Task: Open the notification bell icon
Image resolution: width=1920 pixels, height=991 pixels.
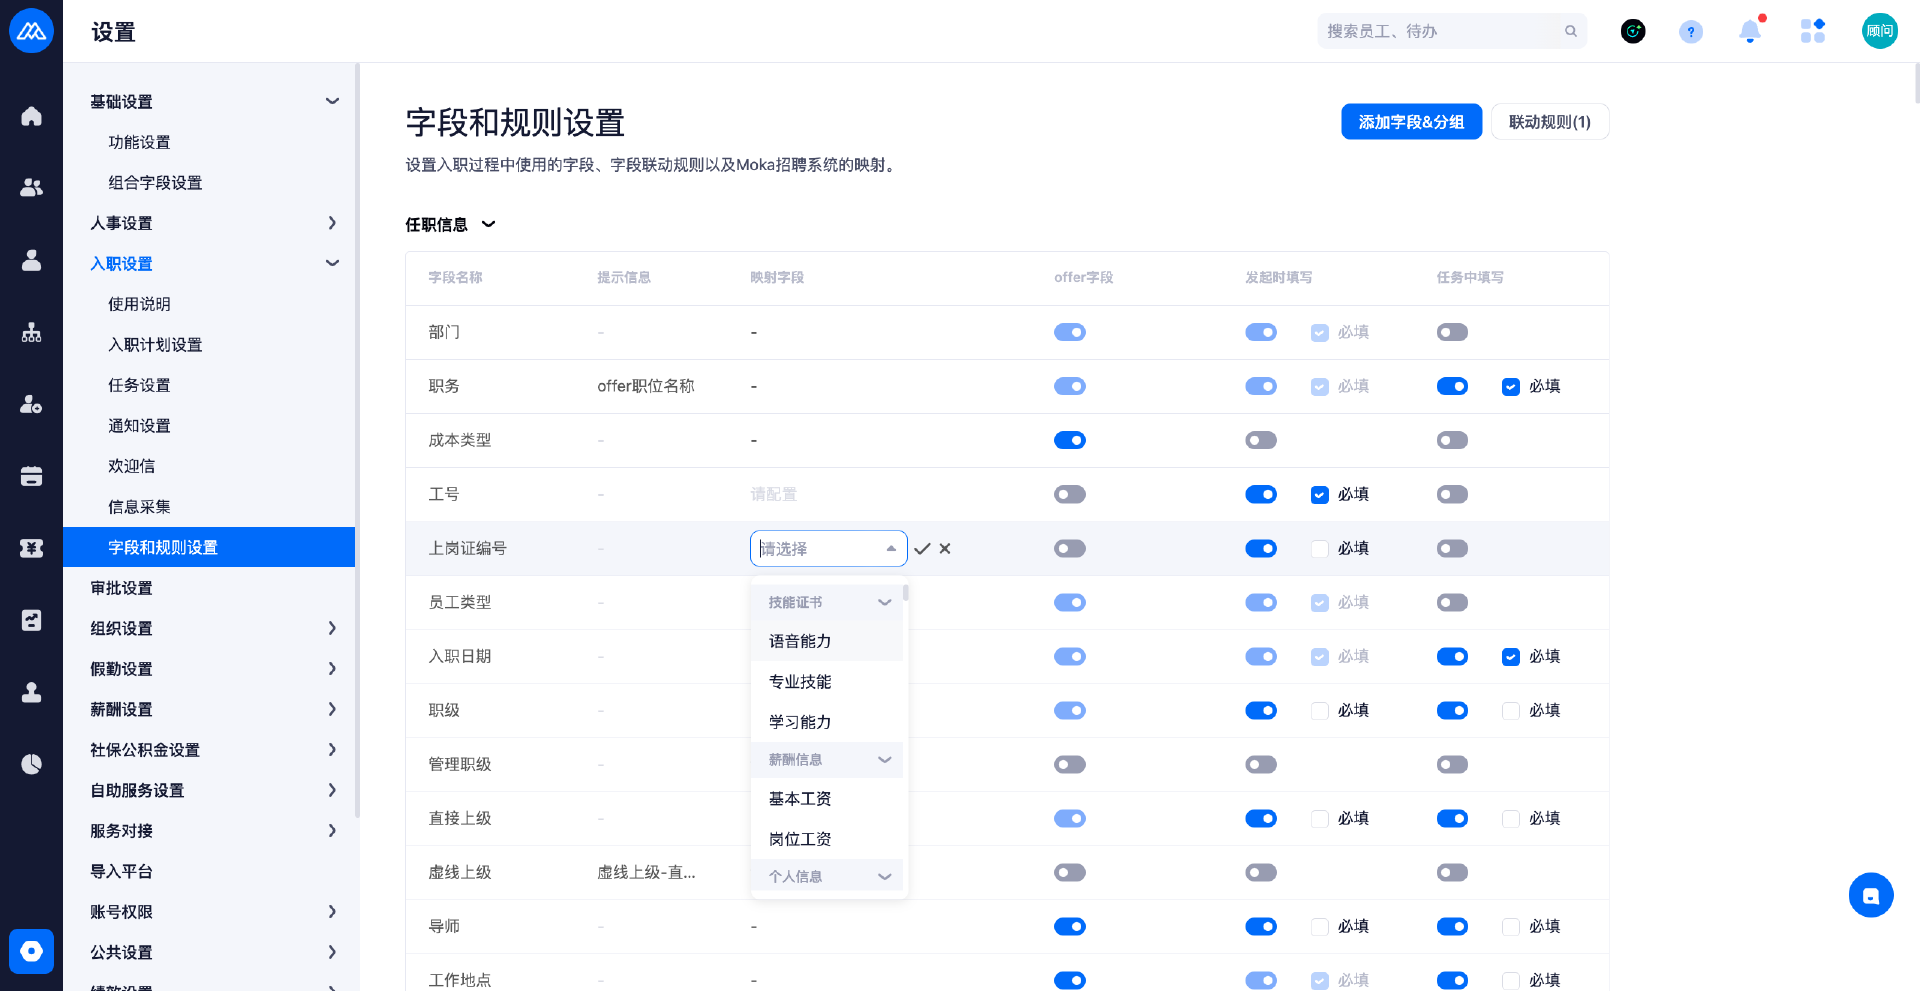Action: (x=1749, y=32)
